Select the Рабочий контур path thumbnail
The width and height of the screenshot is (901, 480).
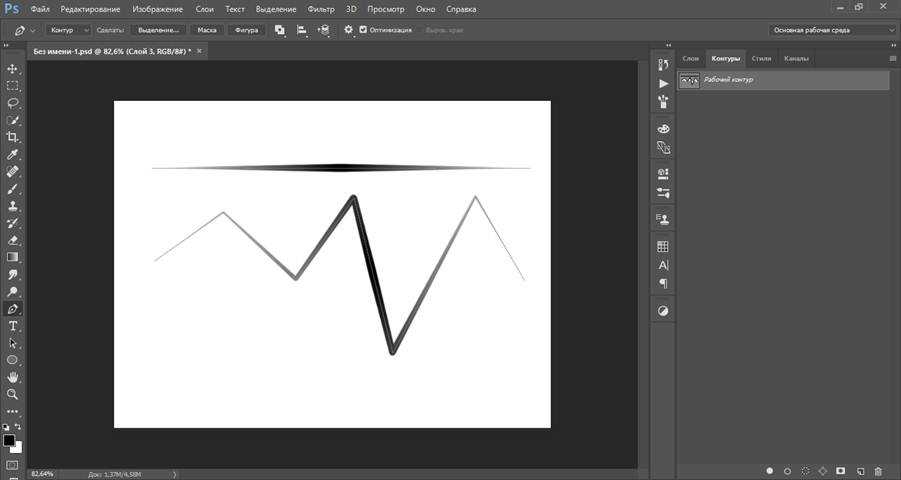pos(689,80)
